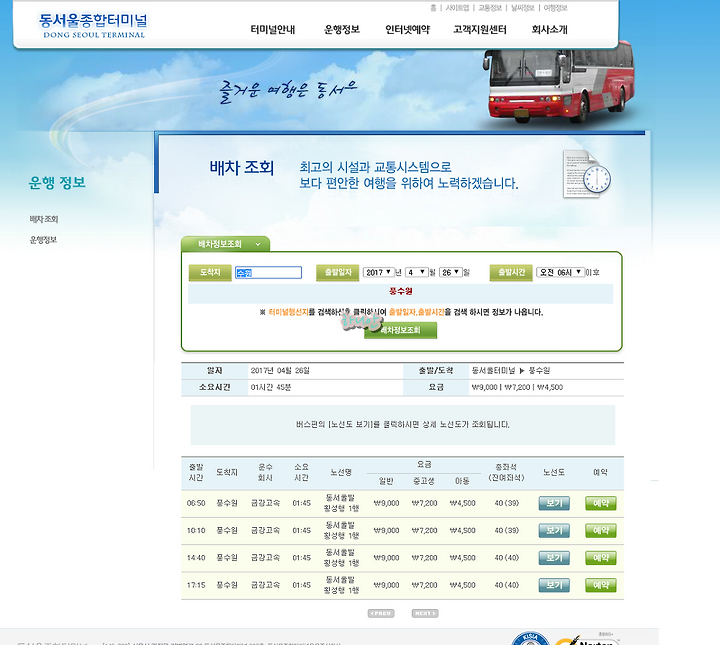Viewport: 720px width, 645px height.
Task: Click the 동서울종합터미널 logo
Action: (93, 26)
